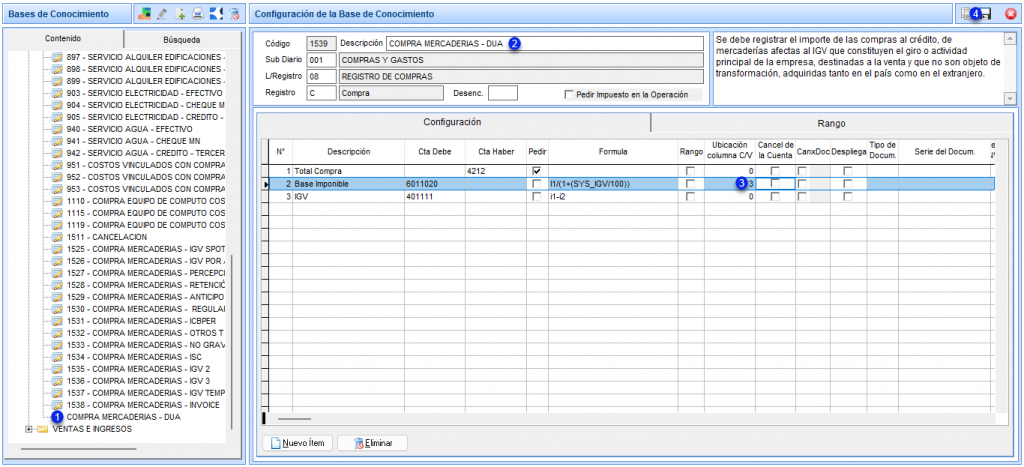This screenshot has height=467, width=1024.
Task: Click the trash icon on Eliminar button
Action: pos(358,443)
